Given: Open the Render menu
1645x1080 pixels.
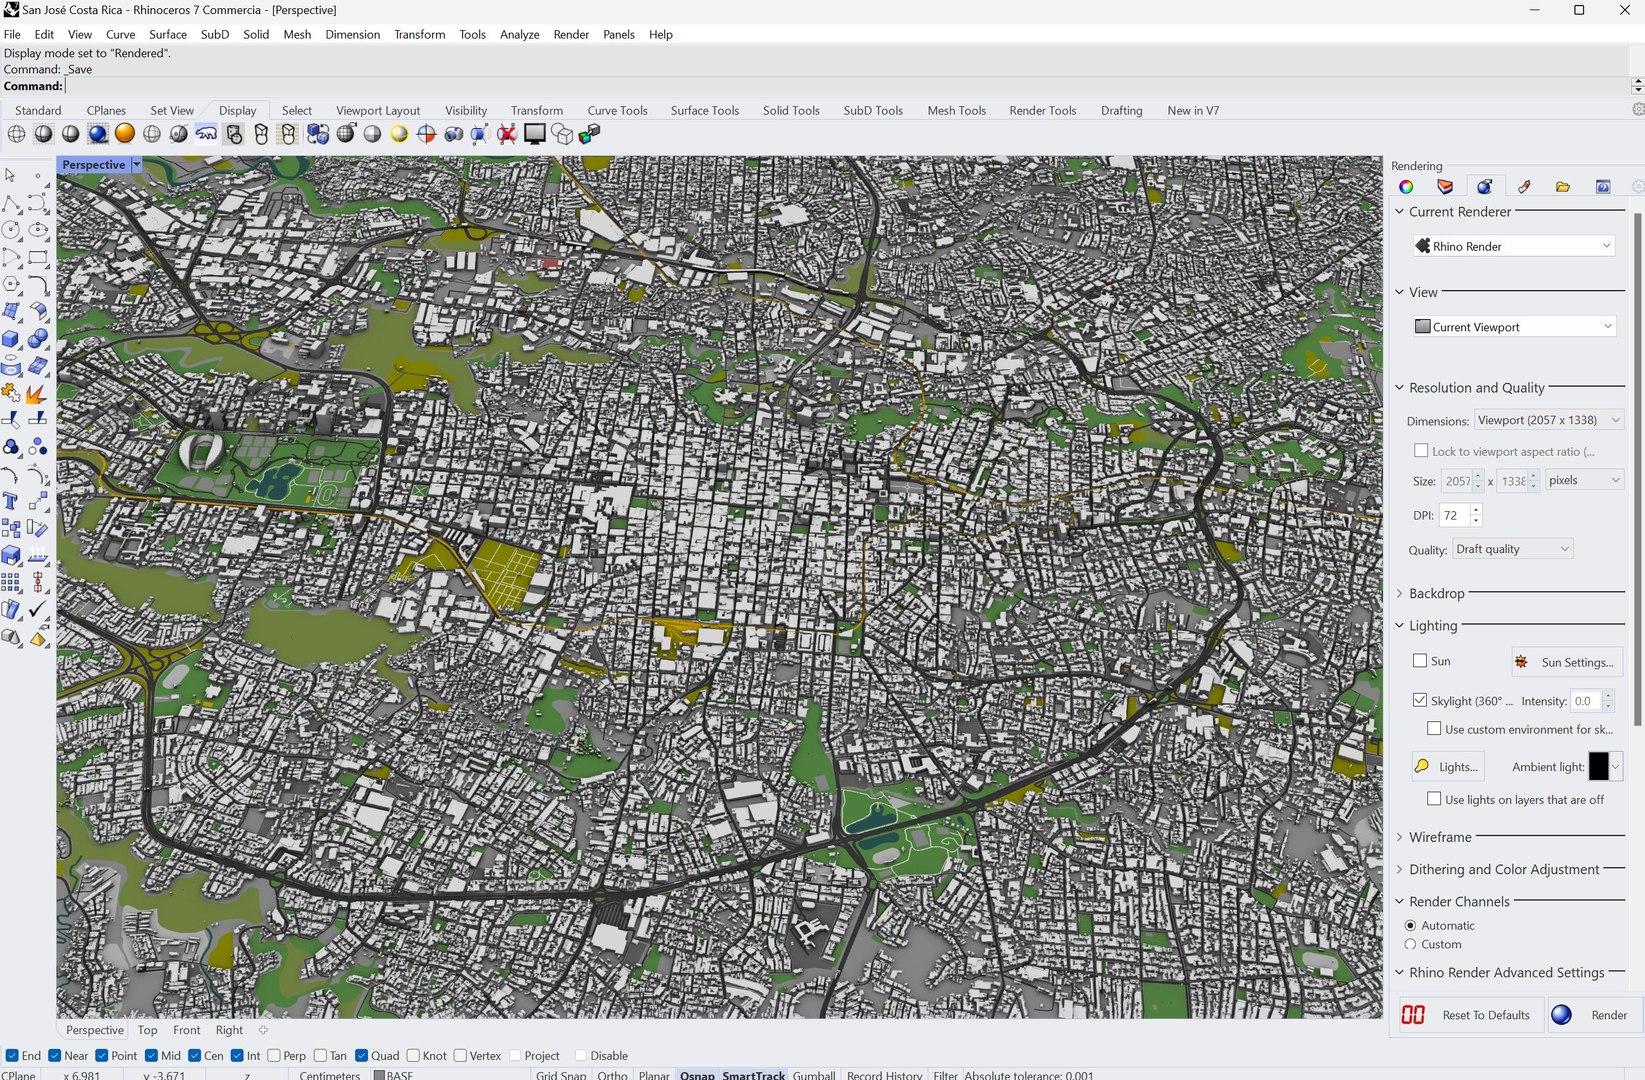Looking at the screenshot, I should 571,34.
